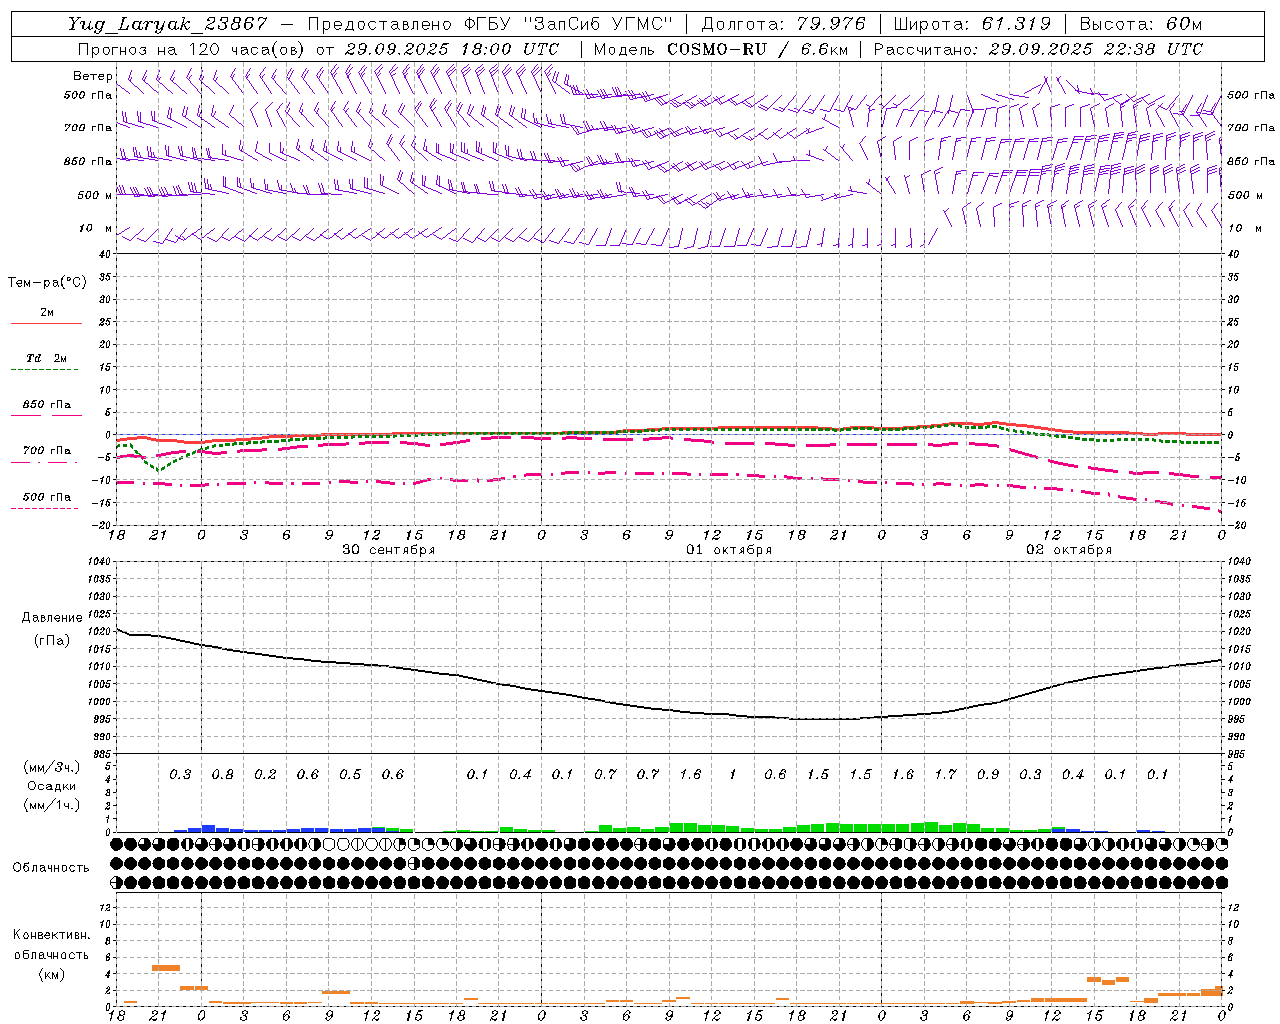Click the '01 октября' date label
Screen dimensions: 1280x1024
coord(729,549)
